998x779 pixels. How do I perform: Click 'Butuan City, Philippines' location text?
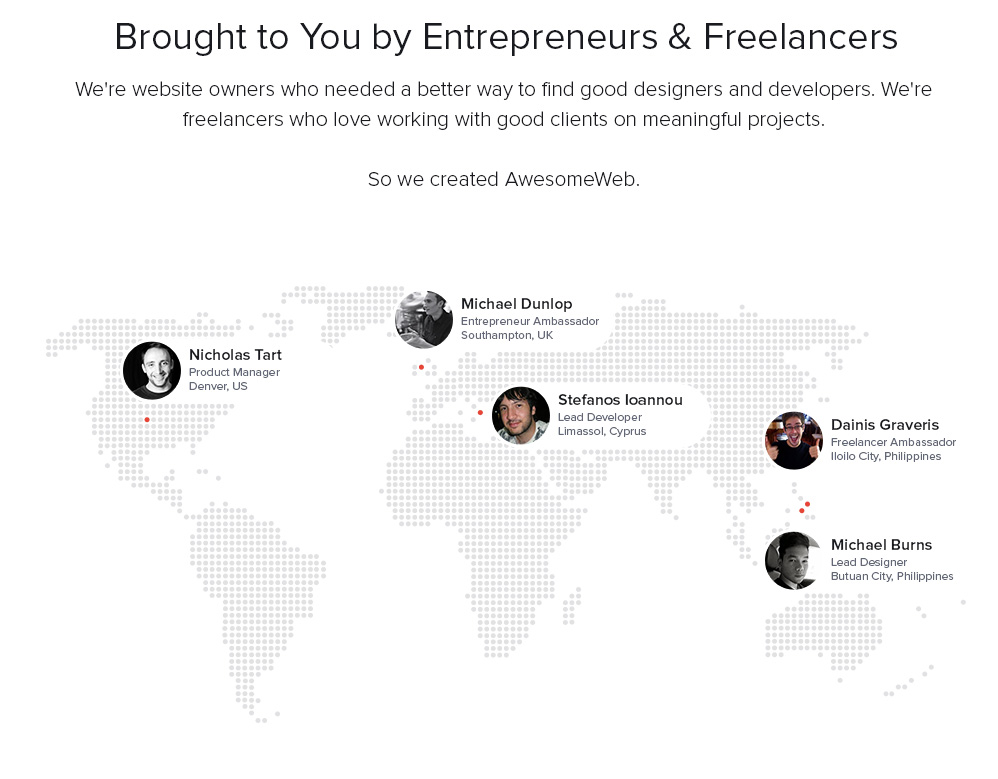(x=891, y=576)
